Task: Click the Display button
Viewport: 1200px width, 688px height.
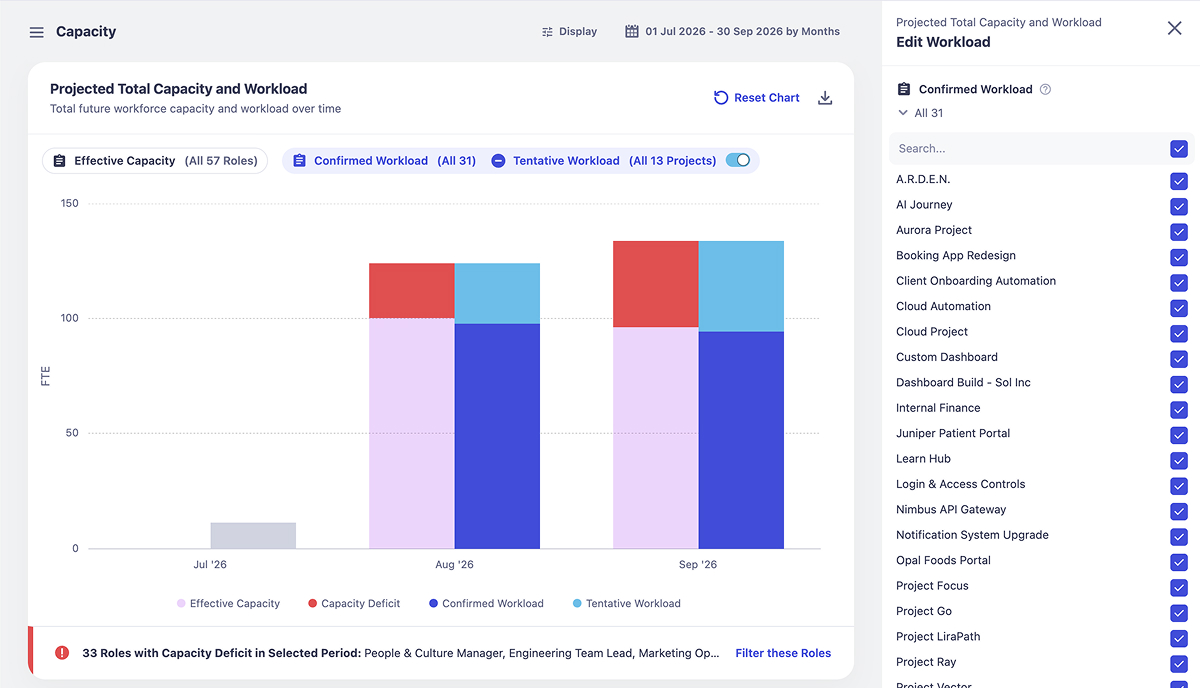Action: [569, 32]
